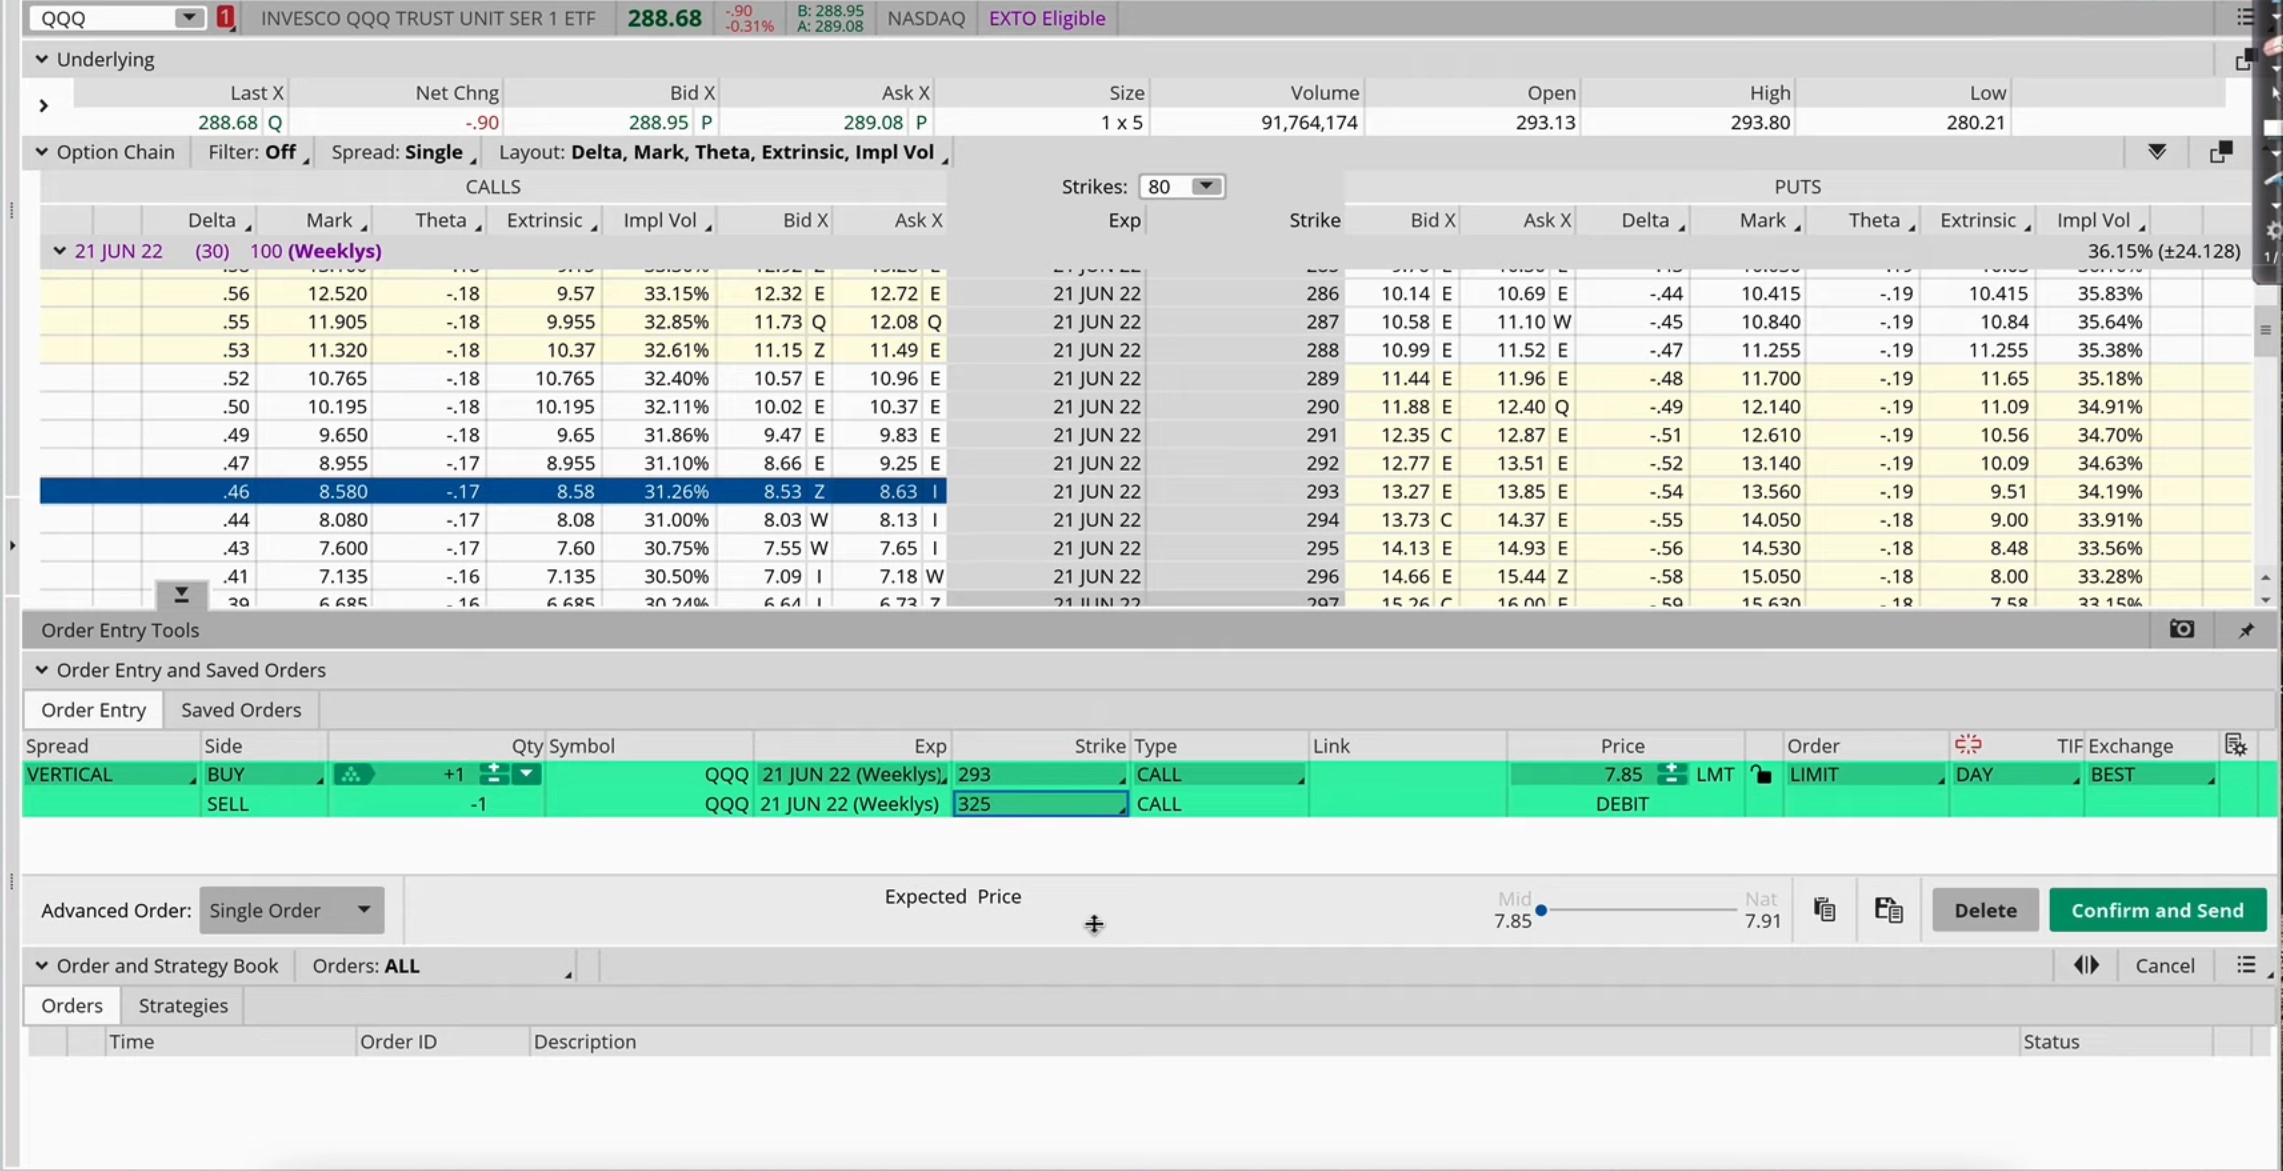Click the option chain vertical scrollbar thumb
The image size is (2283, 1171).
pos(2265,330)
